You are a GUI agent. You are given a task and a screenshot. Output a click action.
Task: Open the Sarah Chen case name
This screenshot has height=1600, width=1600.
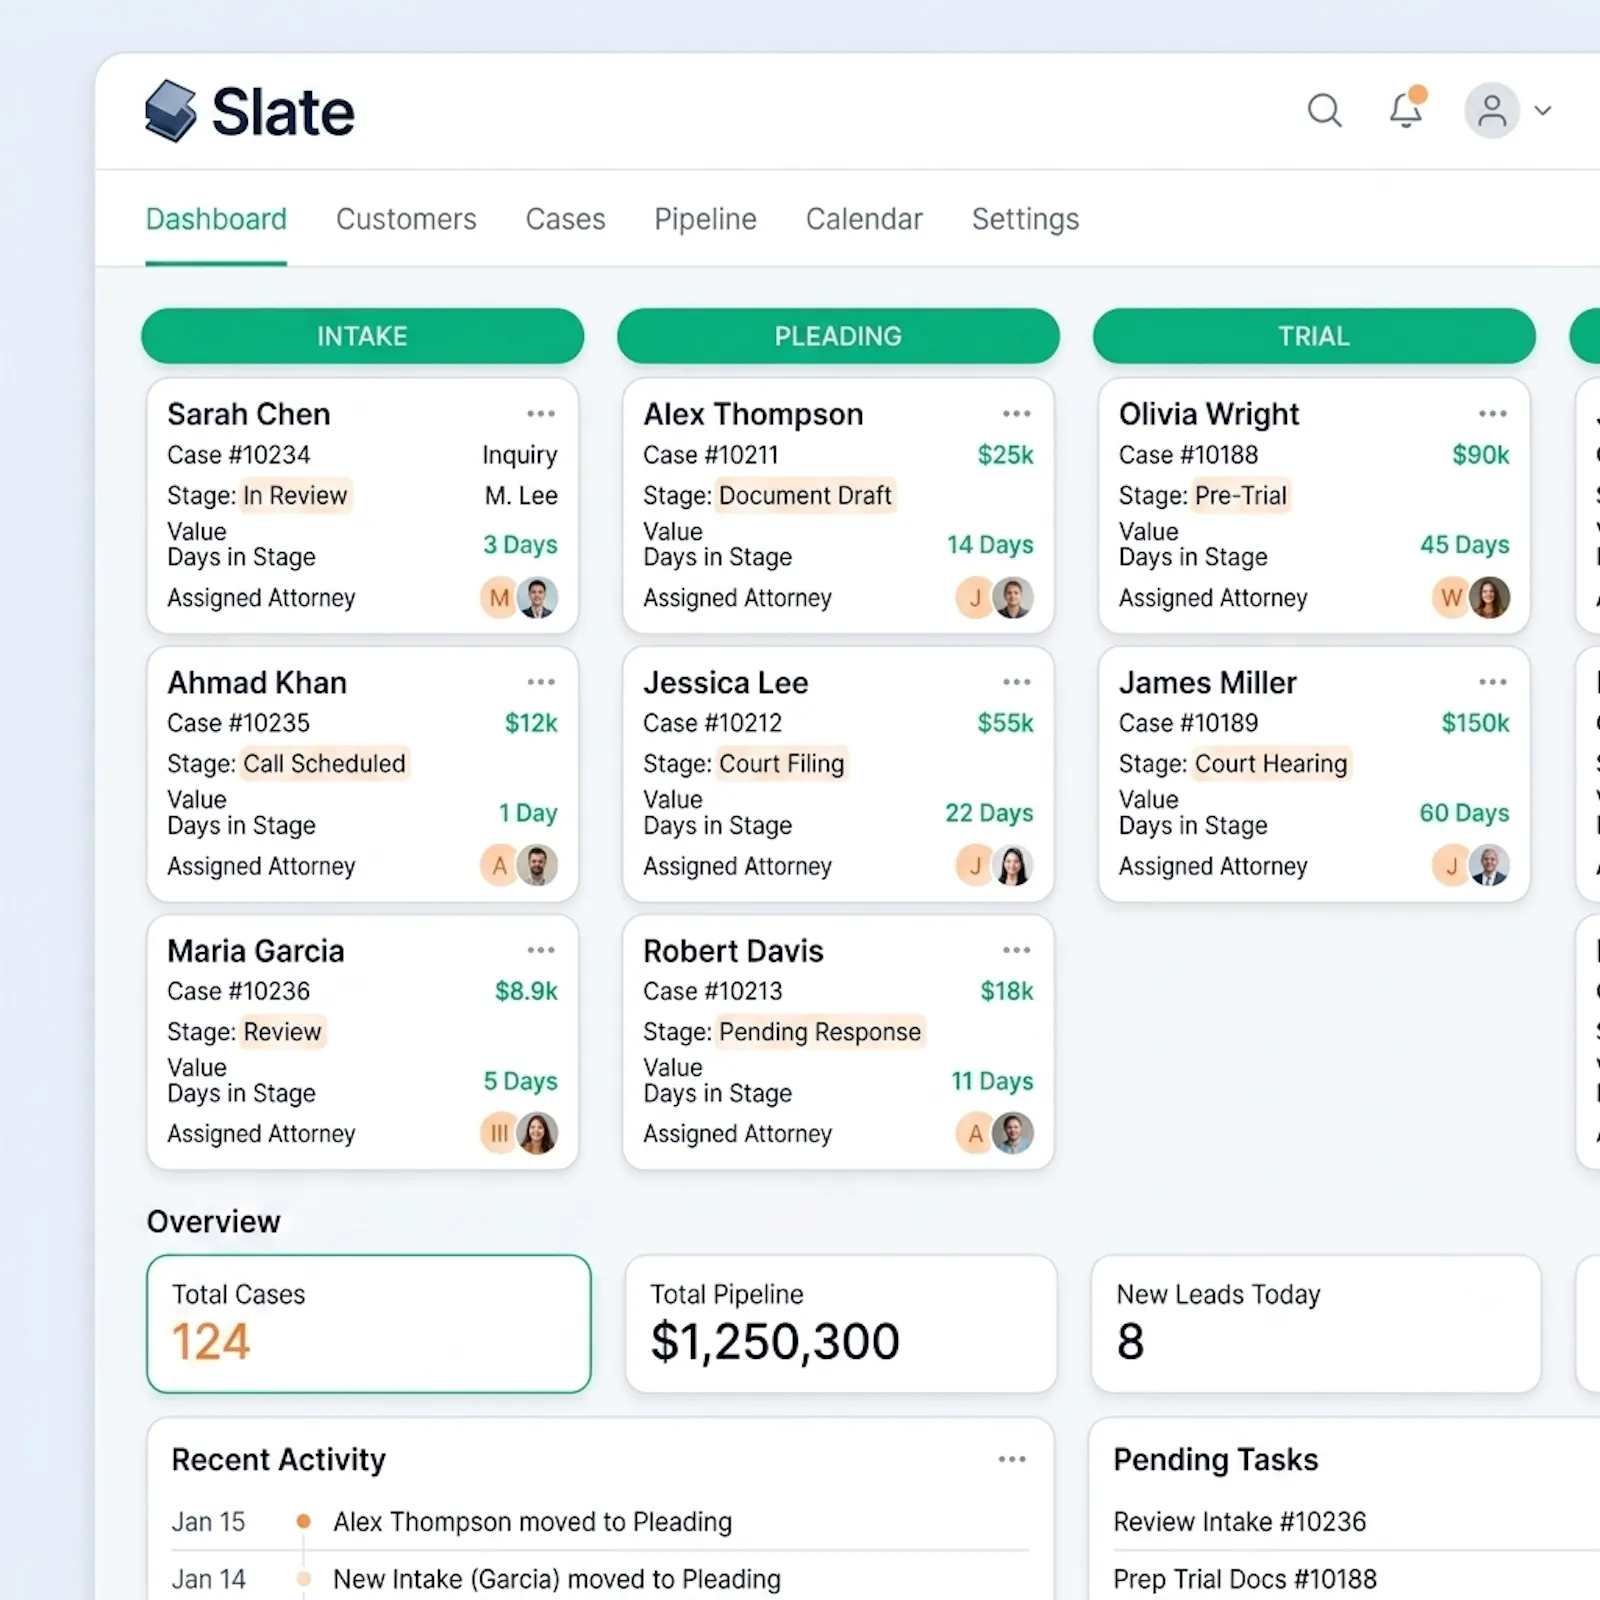[248, 414]
